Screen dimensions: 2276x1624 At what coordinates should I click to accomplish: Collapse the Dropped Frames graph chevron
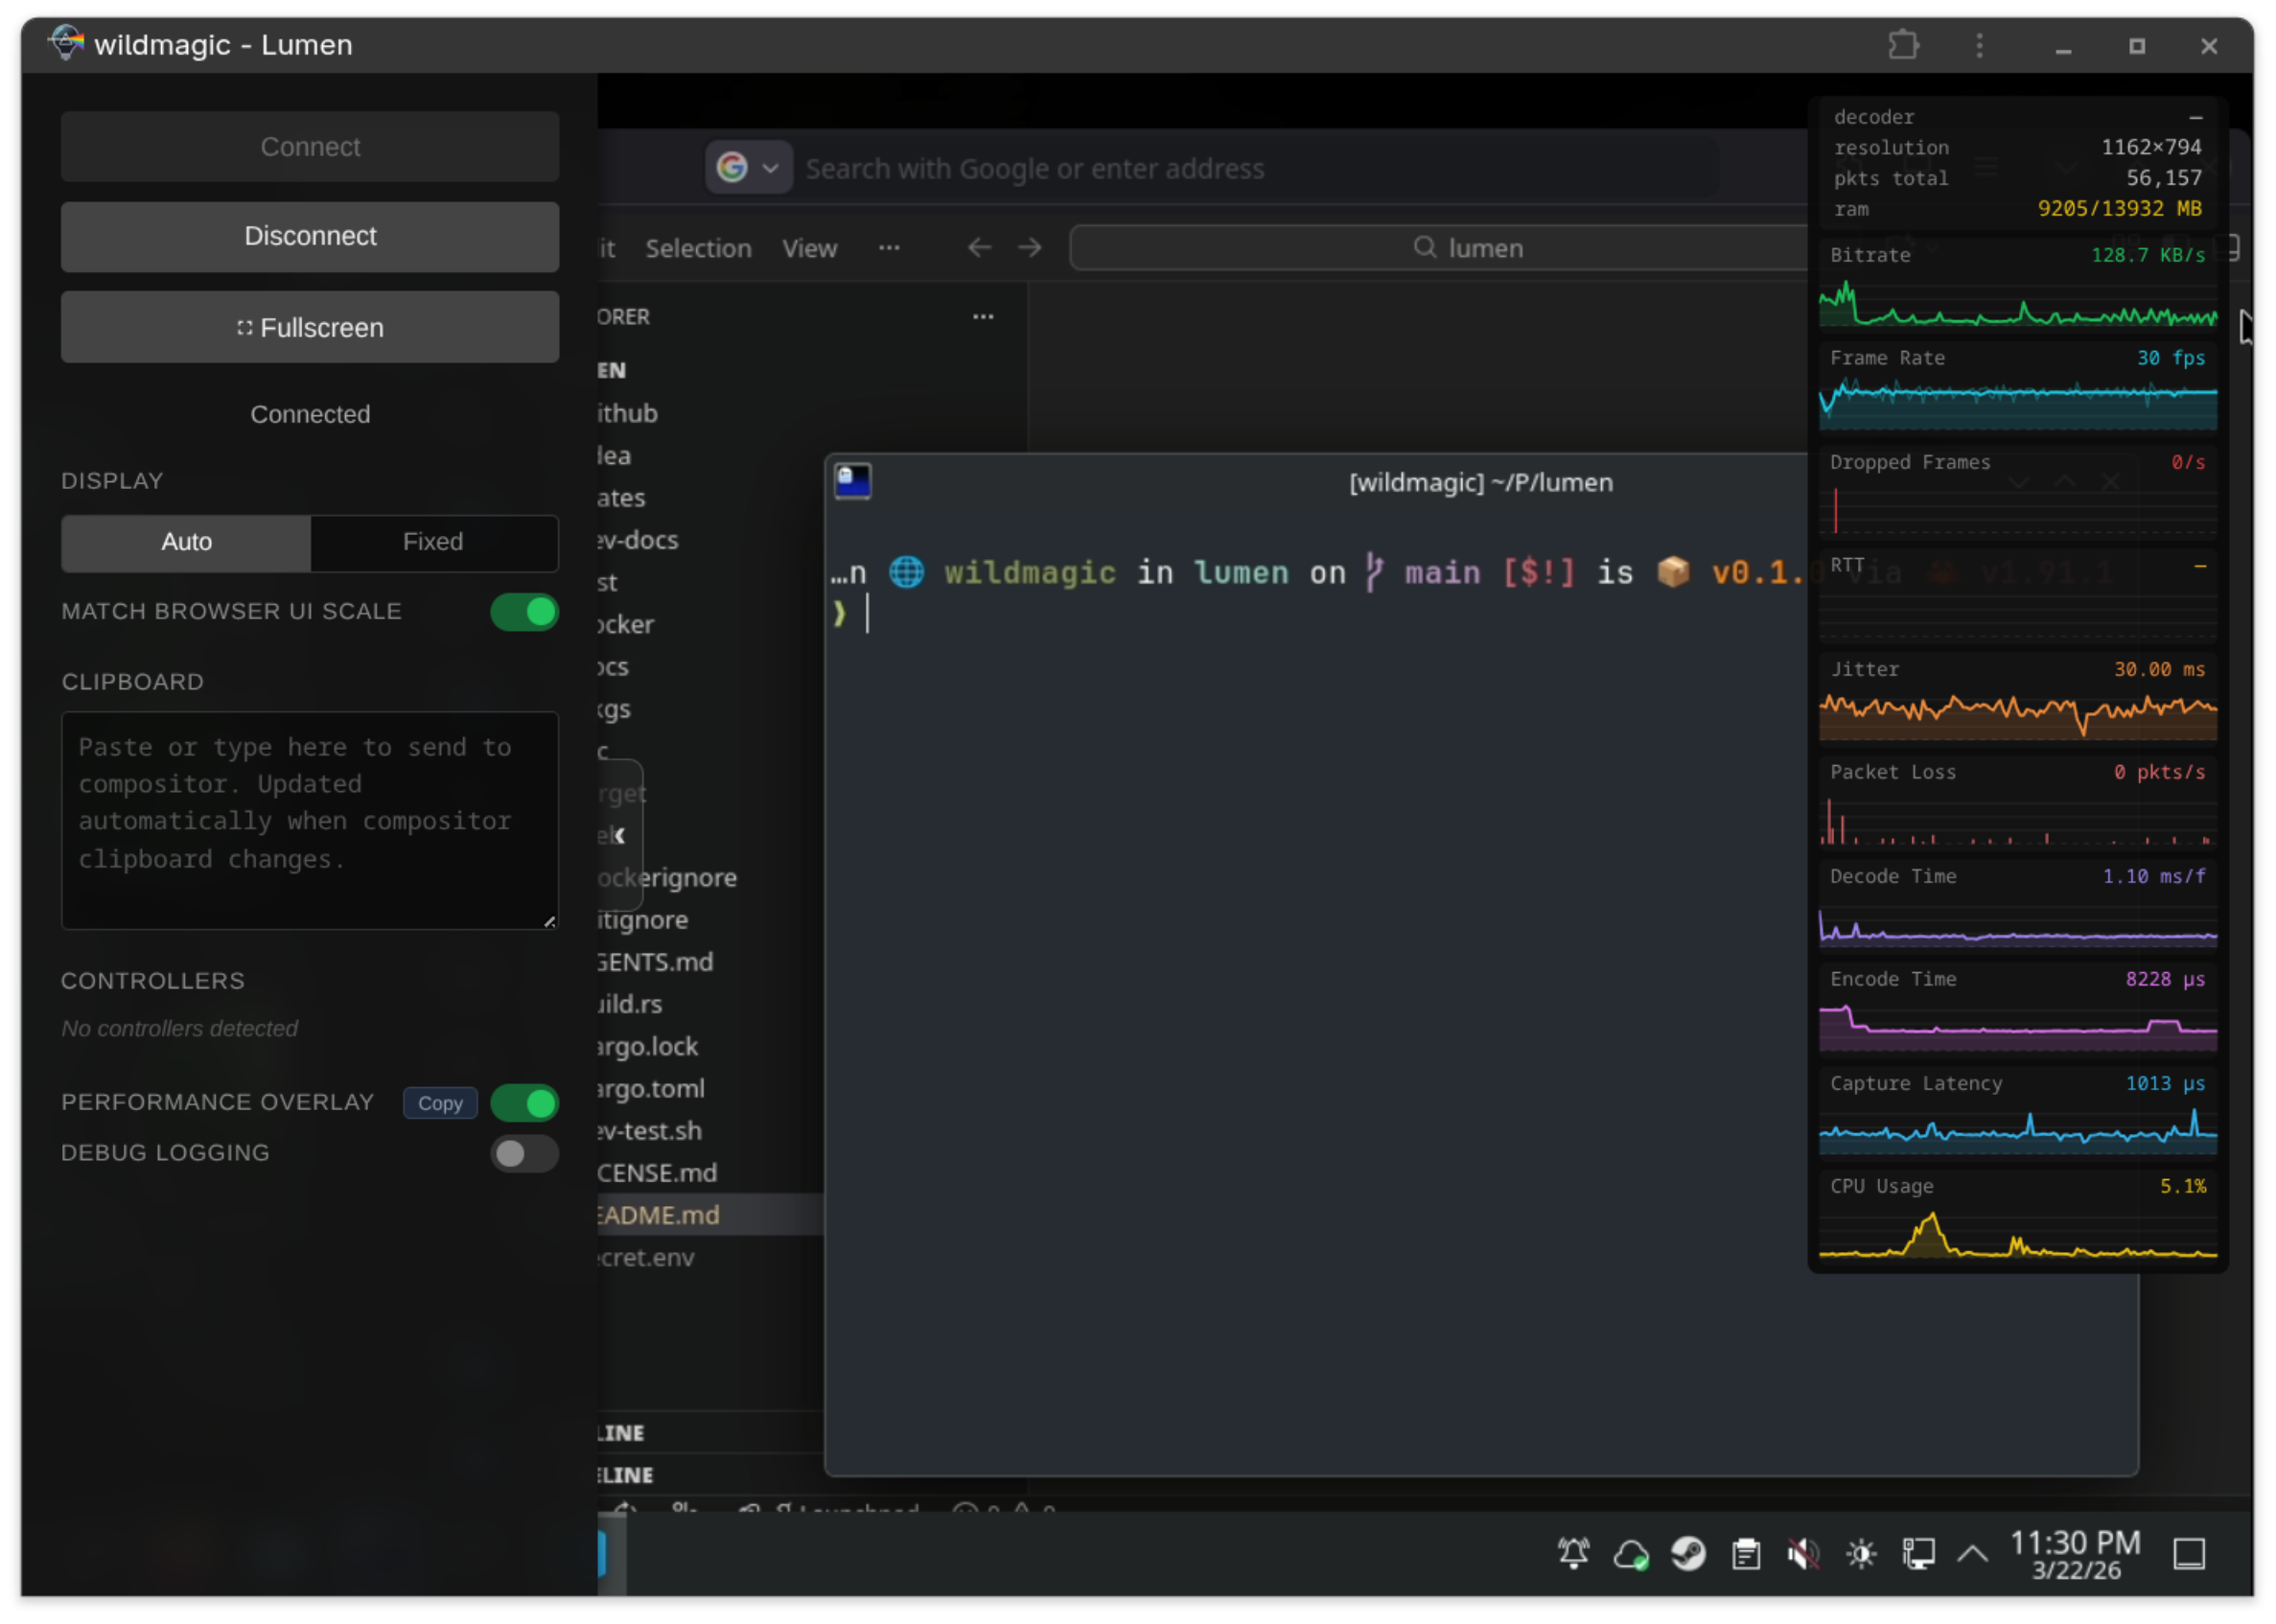(2021, 481)
